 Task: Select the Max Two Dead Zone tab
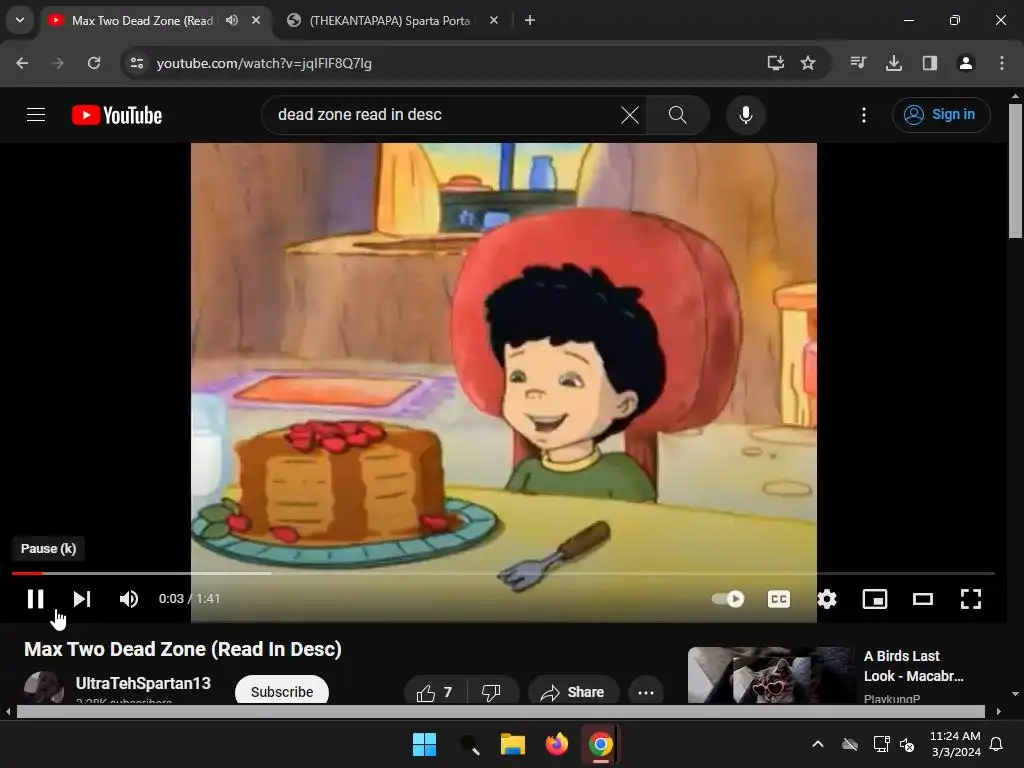pos(142,21)
